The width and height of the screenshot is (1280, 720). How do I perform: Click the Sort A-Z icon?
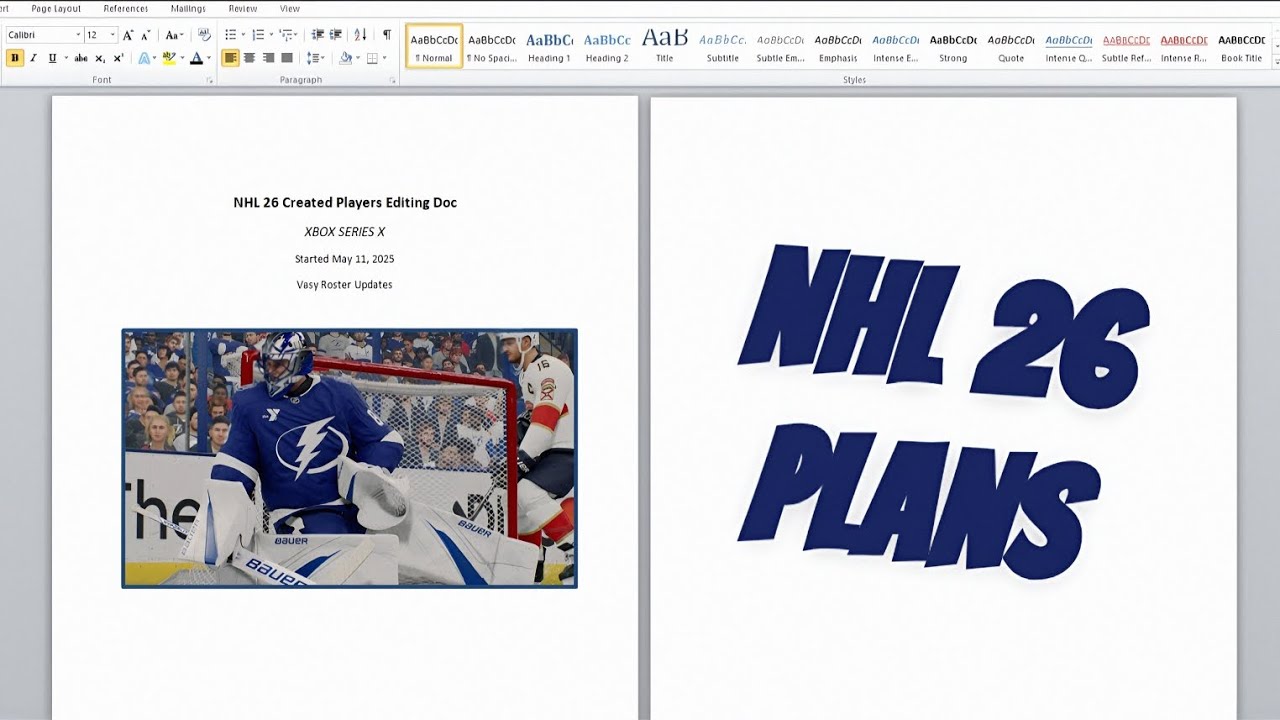click(360, 35)
